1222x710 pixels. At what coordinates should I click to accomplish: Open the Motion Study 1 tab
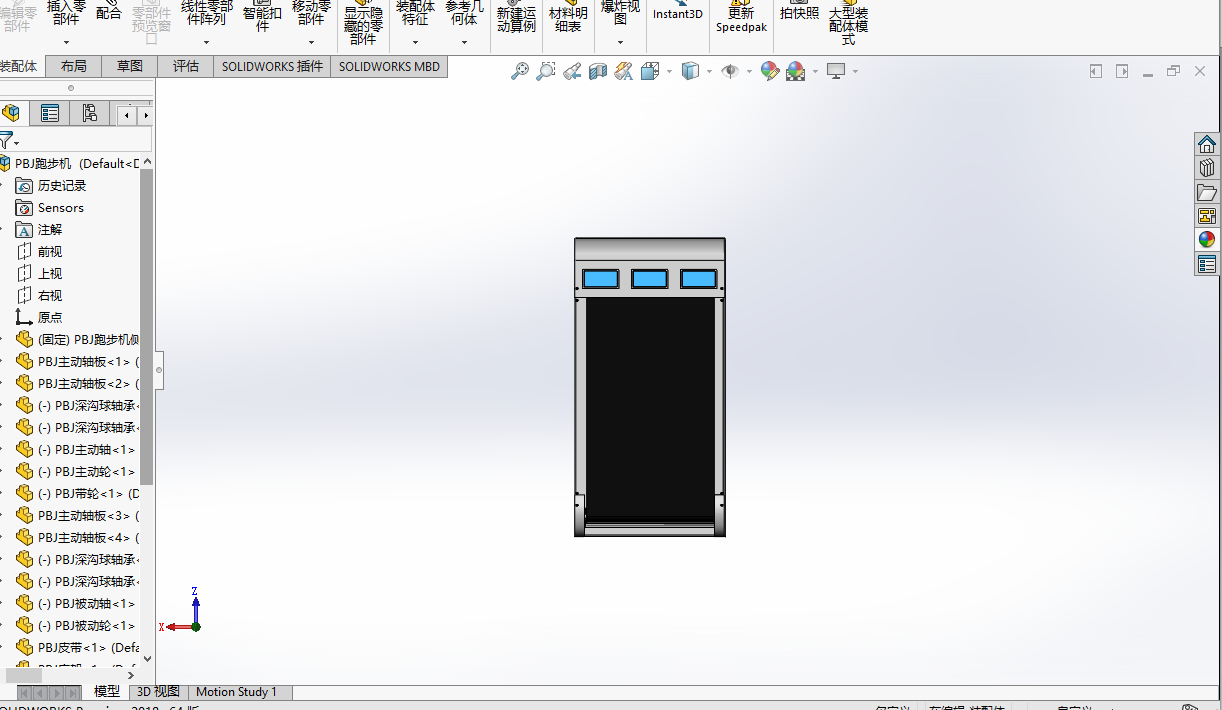click(236, 692)
